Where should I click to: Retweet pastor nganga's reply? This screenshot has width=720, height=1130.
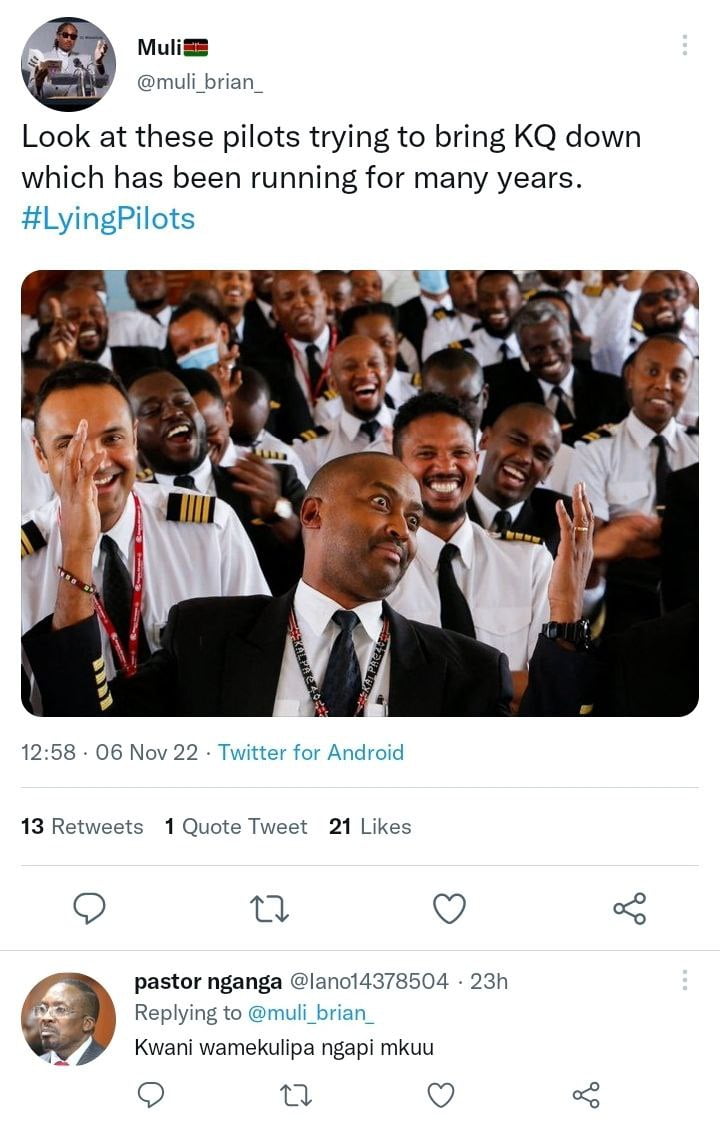[296, 1095]
